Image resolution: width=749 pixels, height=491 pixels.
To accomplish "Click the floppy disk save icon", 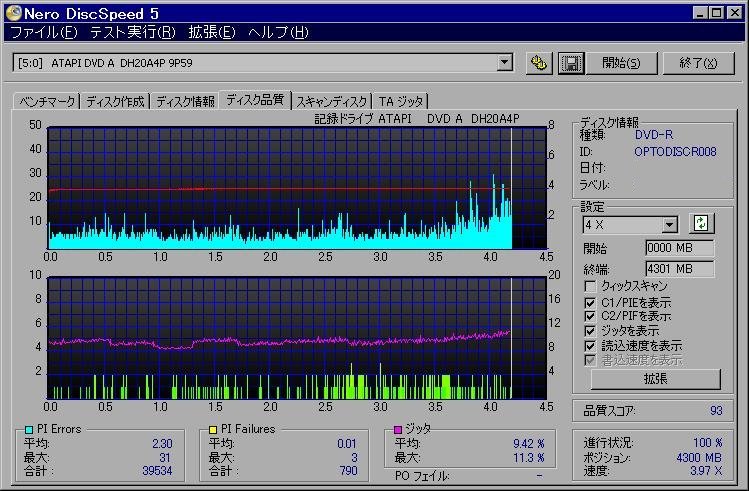I will coord(571,63).
